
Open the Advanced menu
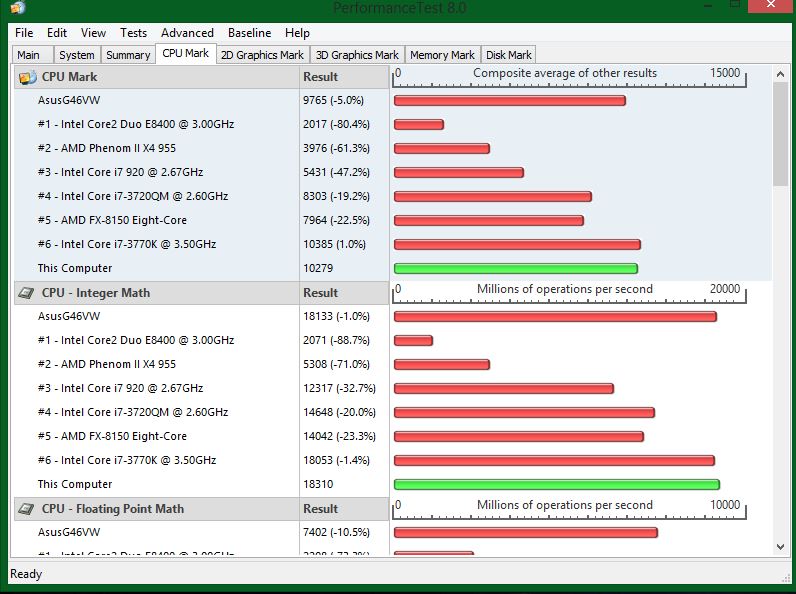click(x=187, y=33)
